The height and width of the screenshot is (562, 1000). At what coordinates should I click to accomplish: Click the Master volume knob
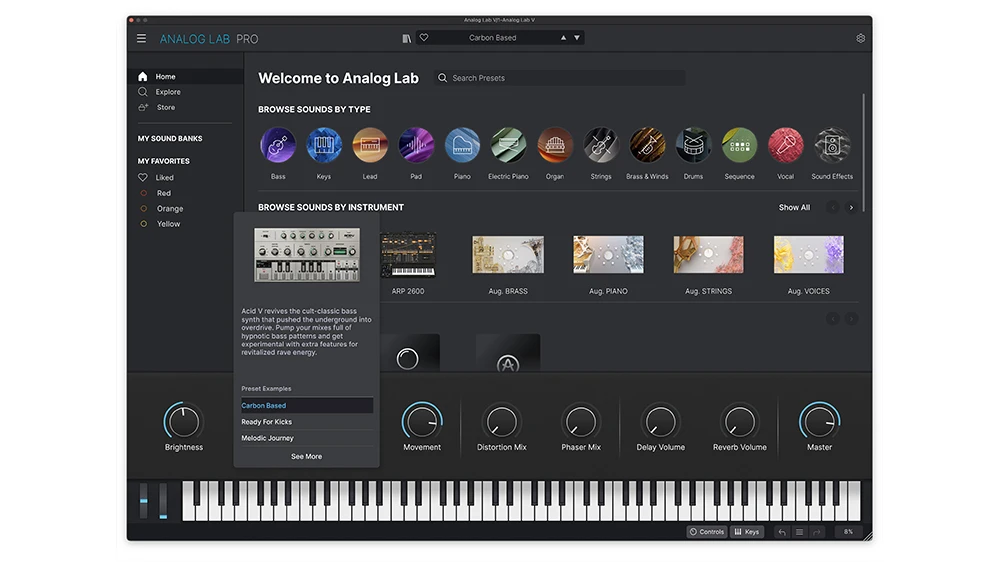pos(819,422)
